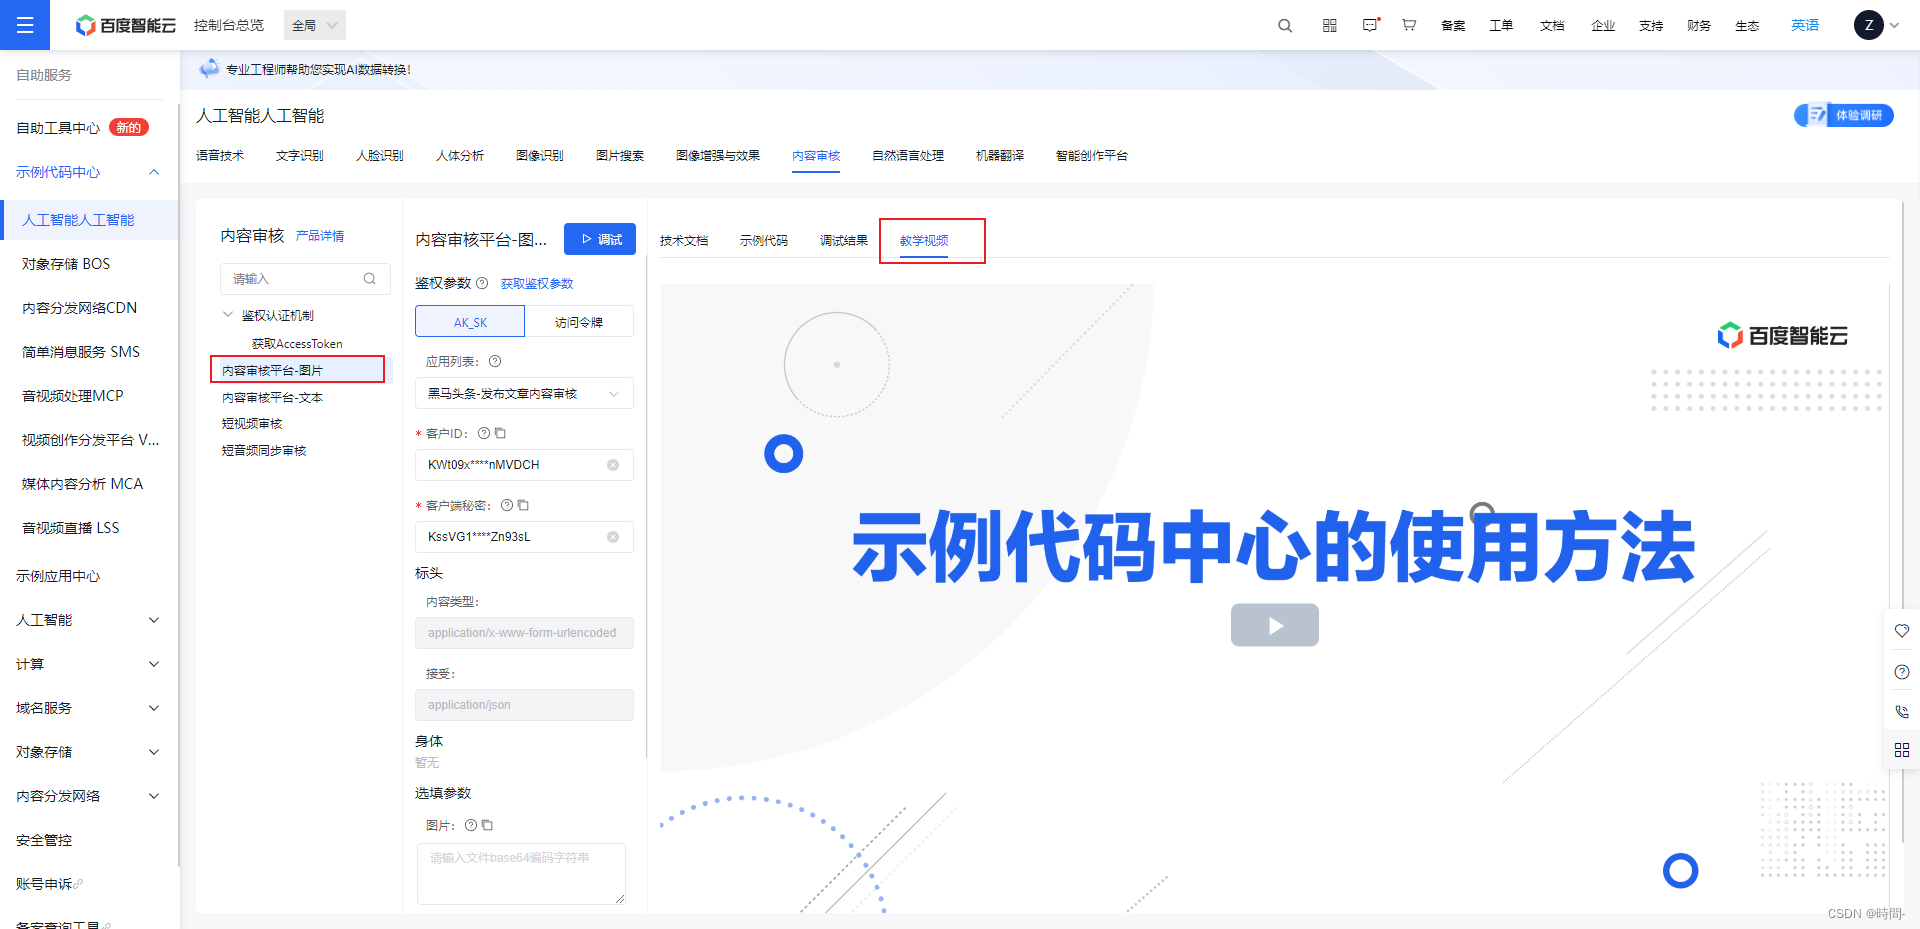This screenshot has height=929, width=1920.
Task: Open the product grid icon in top bar
Action: pyautogui.click(x=1329, y=26)
